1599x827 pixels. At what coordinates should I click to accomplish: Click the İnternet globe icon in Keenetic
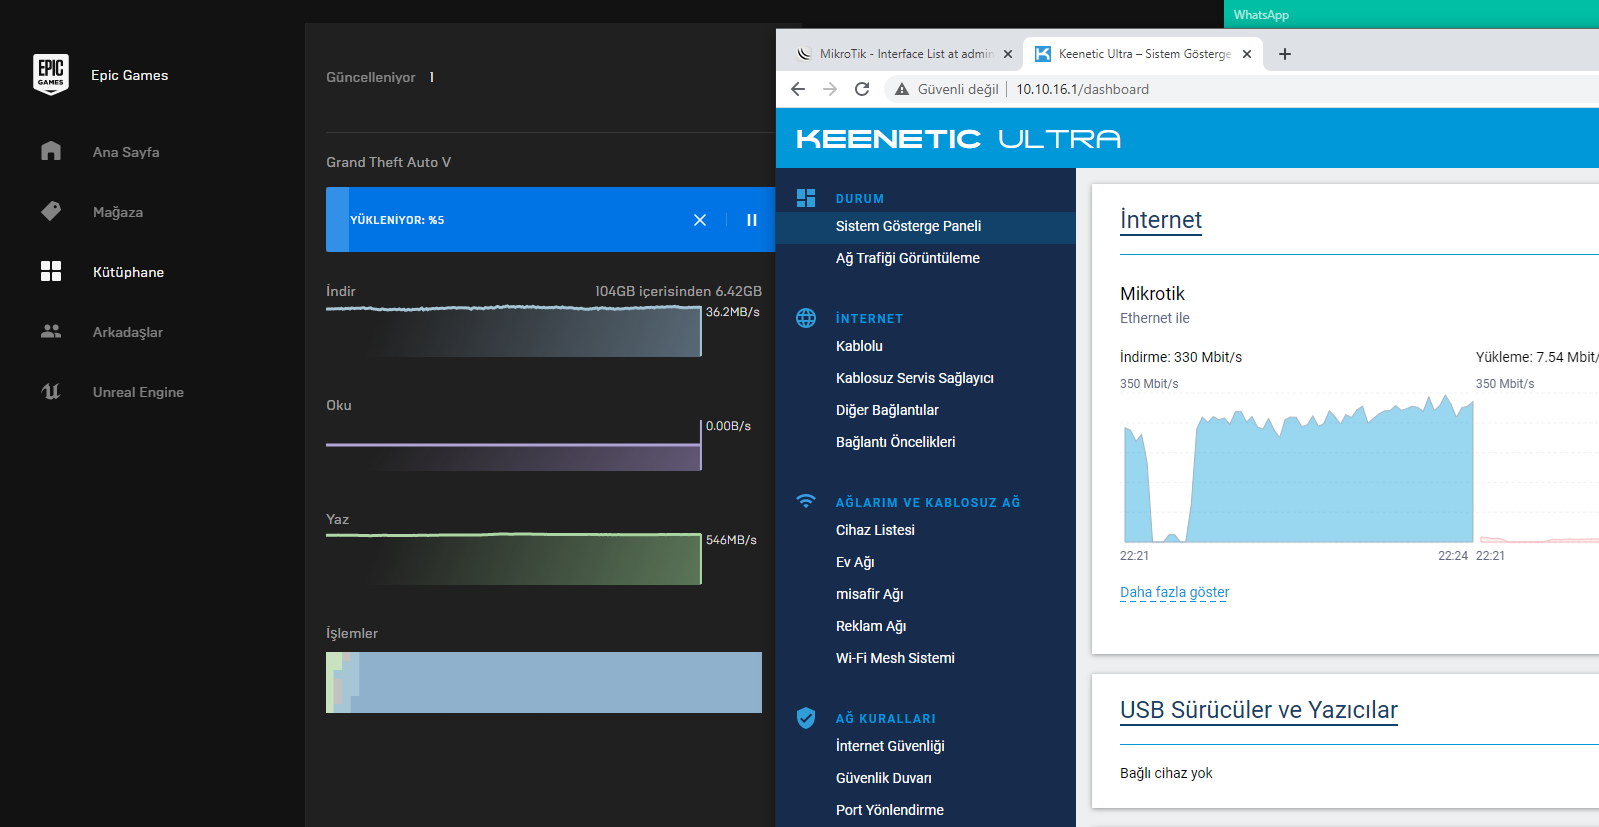tap(806, 318)
